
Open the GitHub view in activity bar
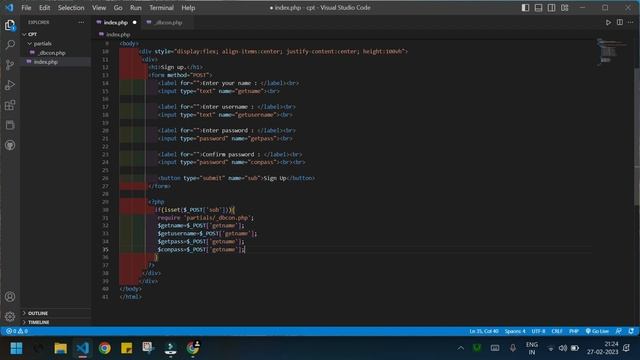pyautogui.click(x=10, y=145)
